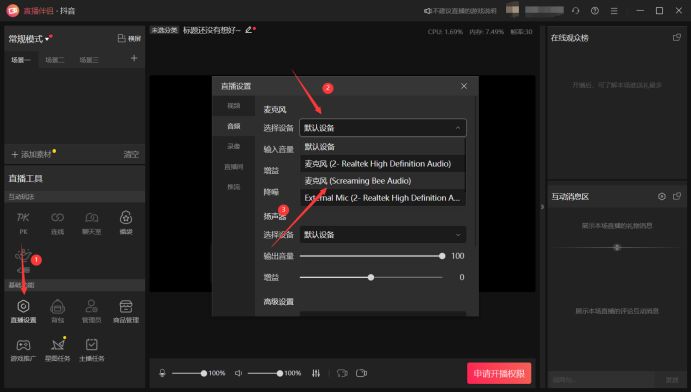Select 麦克风 (Screaming Bee Audio) option
This screenshot has width=691, height=392.
[383, 181]
